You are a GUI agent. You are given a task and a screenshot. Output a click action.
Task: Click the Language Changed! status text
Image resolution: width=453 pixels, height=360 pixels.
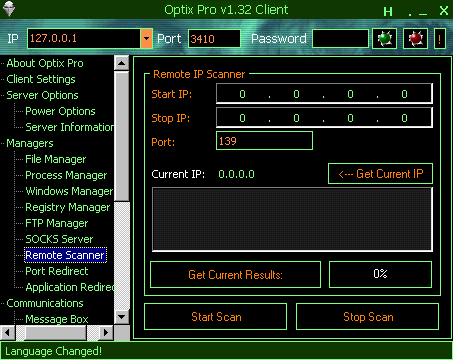tap(54, 351)
